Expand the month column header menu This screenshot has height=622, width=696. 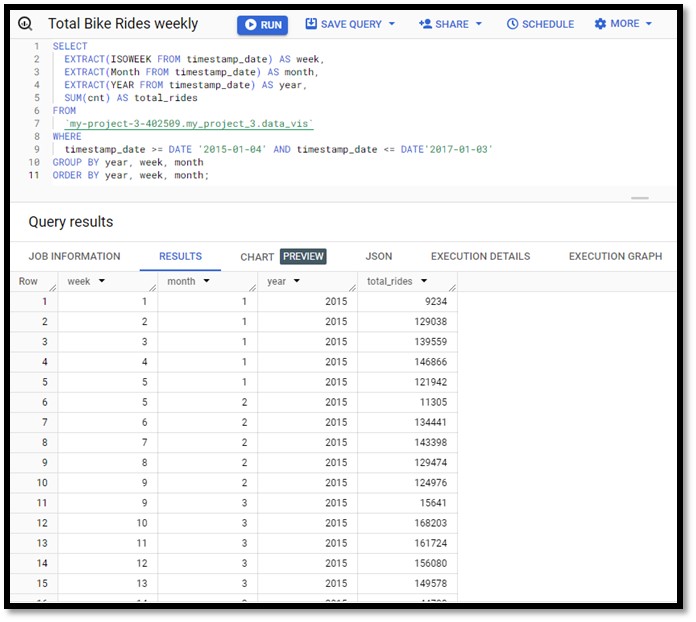click(207, 282)
